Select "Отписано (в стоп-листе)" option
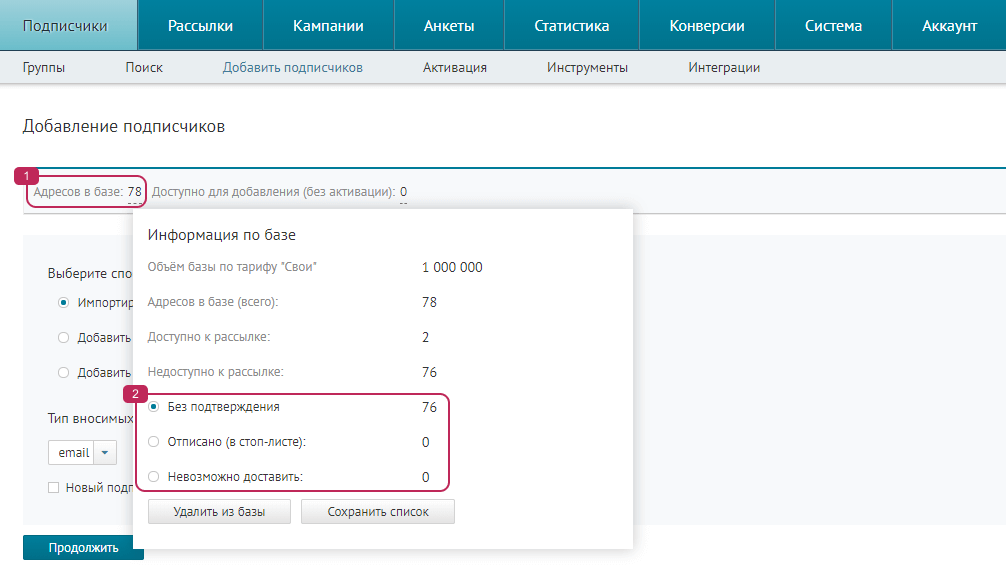Image resolution: width=1006 pixels, height=576 pixels. (x=154, y=441)
